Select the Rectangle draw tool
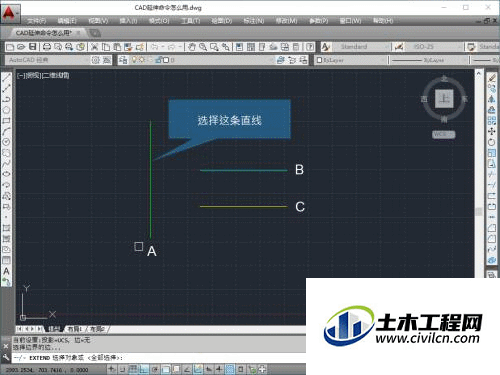The image size is (500, 375). 6,120
